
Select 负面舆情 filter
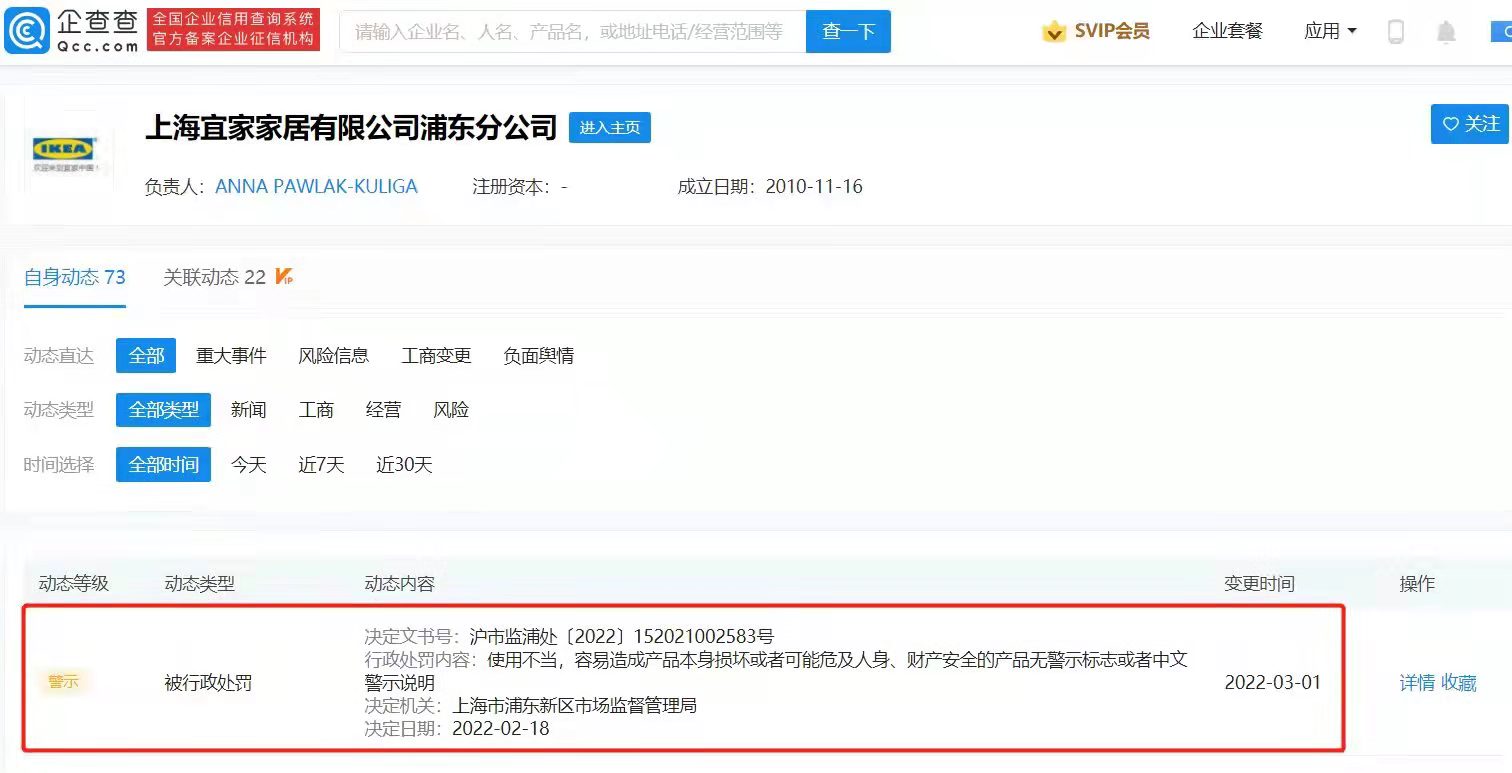point(538,356)
